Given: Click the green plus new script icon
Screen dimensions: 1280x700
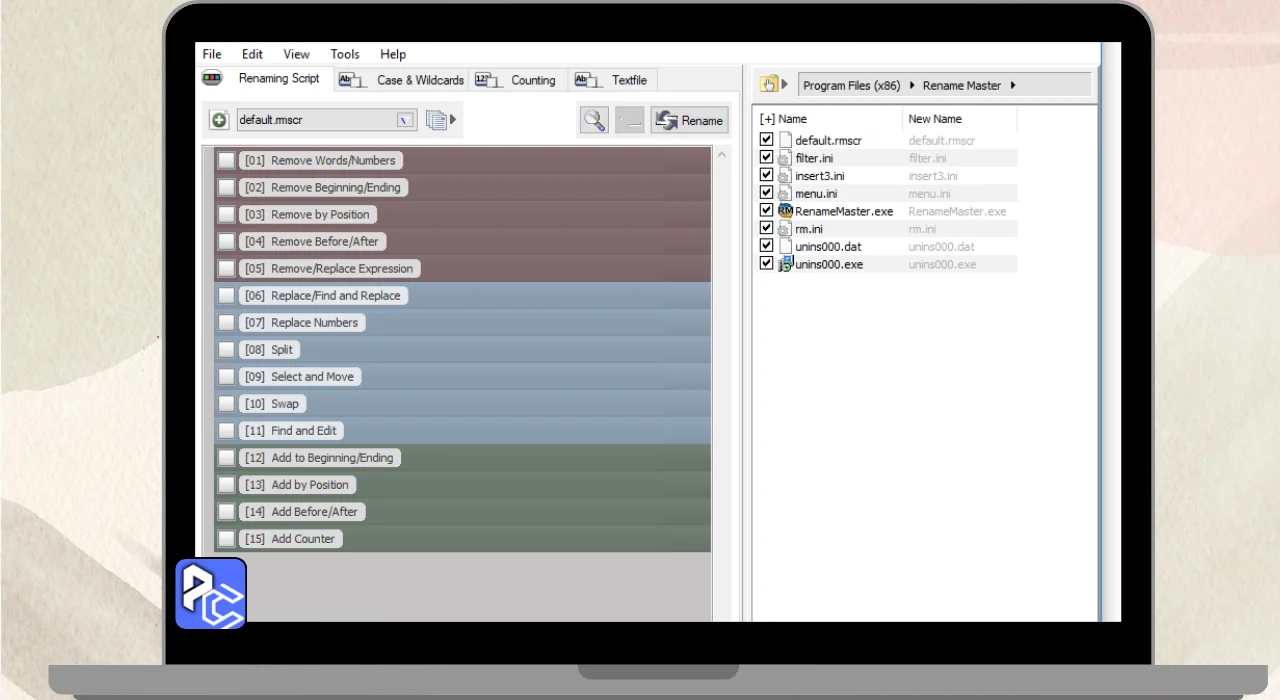Looking at the screenshot, I should (x=220, y=120).
